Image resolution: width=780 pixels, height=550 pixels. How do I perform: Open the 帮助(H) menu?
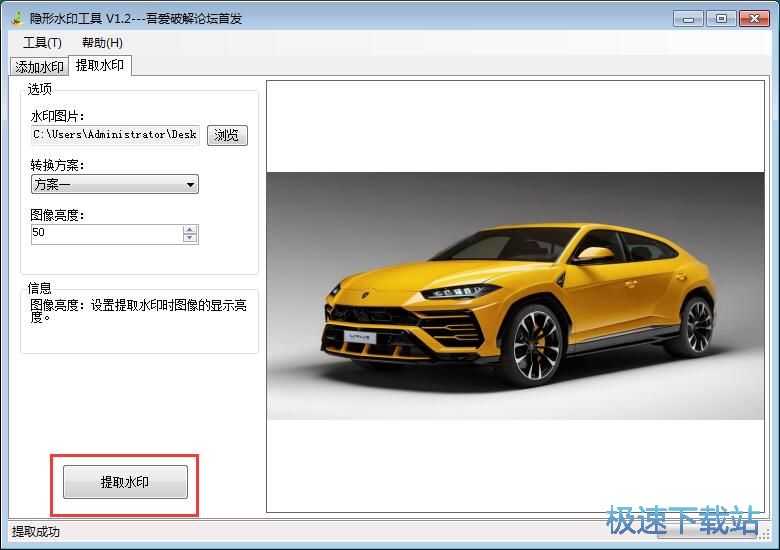click(102, 43)
